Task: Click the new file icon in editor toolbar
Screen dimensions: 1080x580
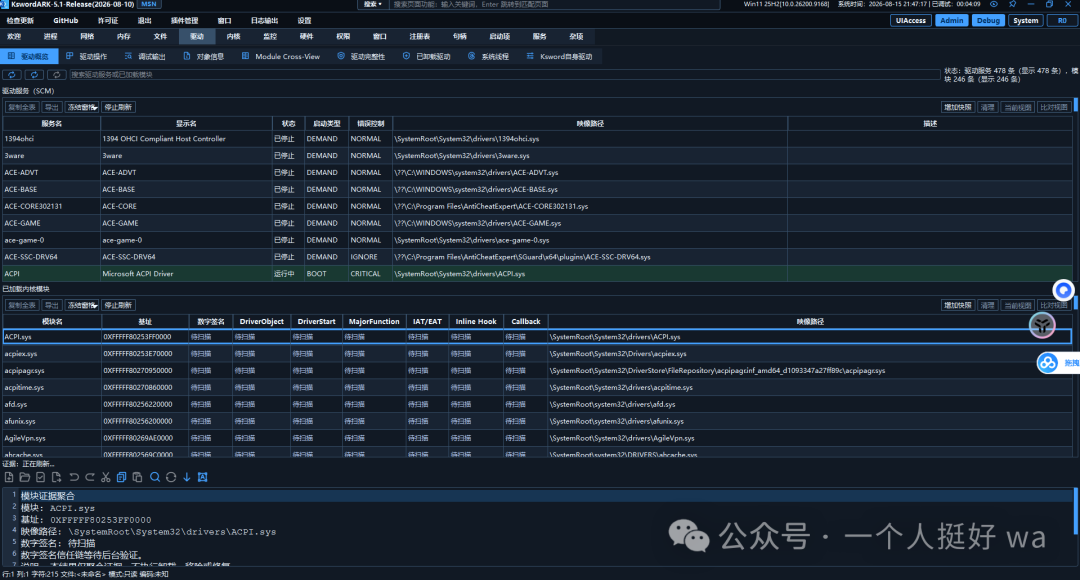Action: (x=9, y=477)
